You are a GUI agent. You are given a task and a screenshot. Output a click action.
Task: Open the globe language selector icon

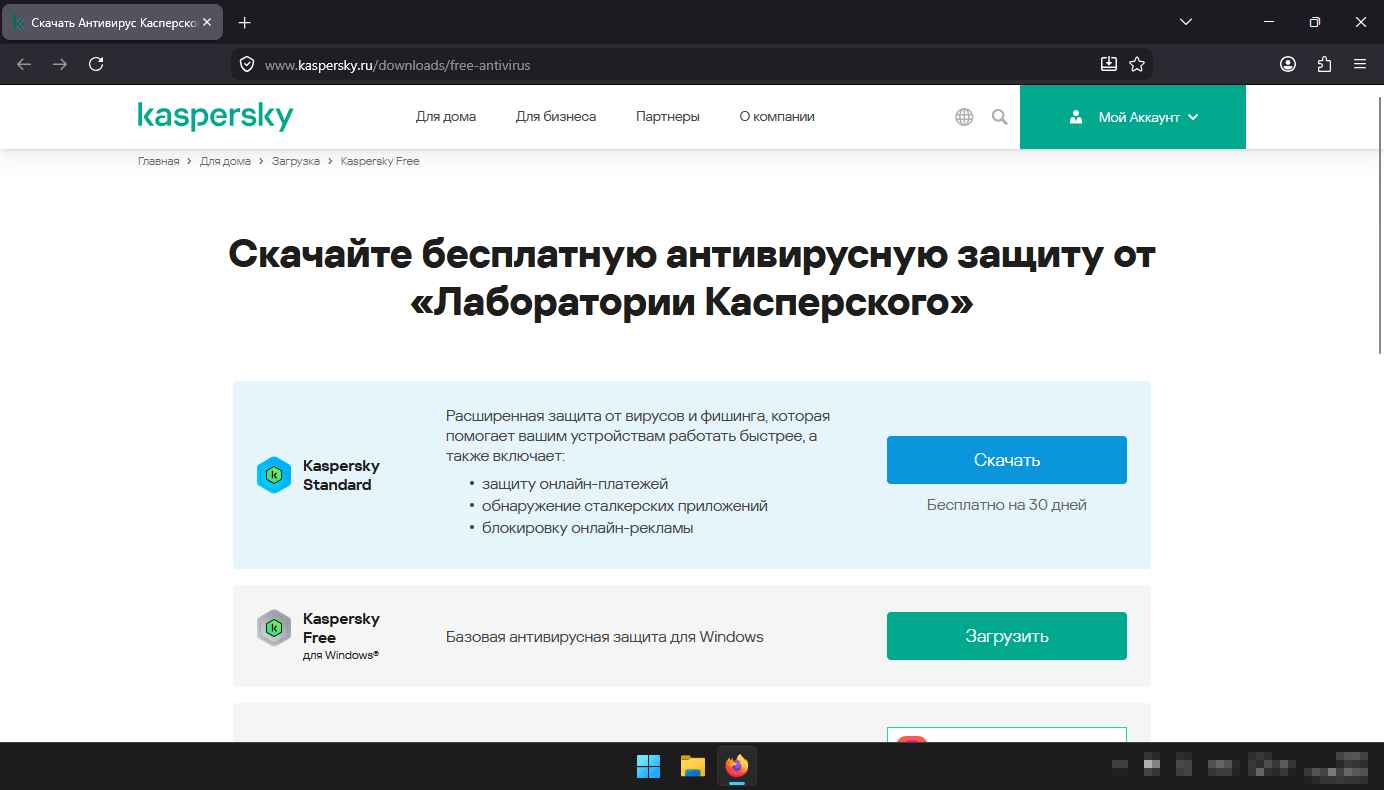(x=964, y=117)
